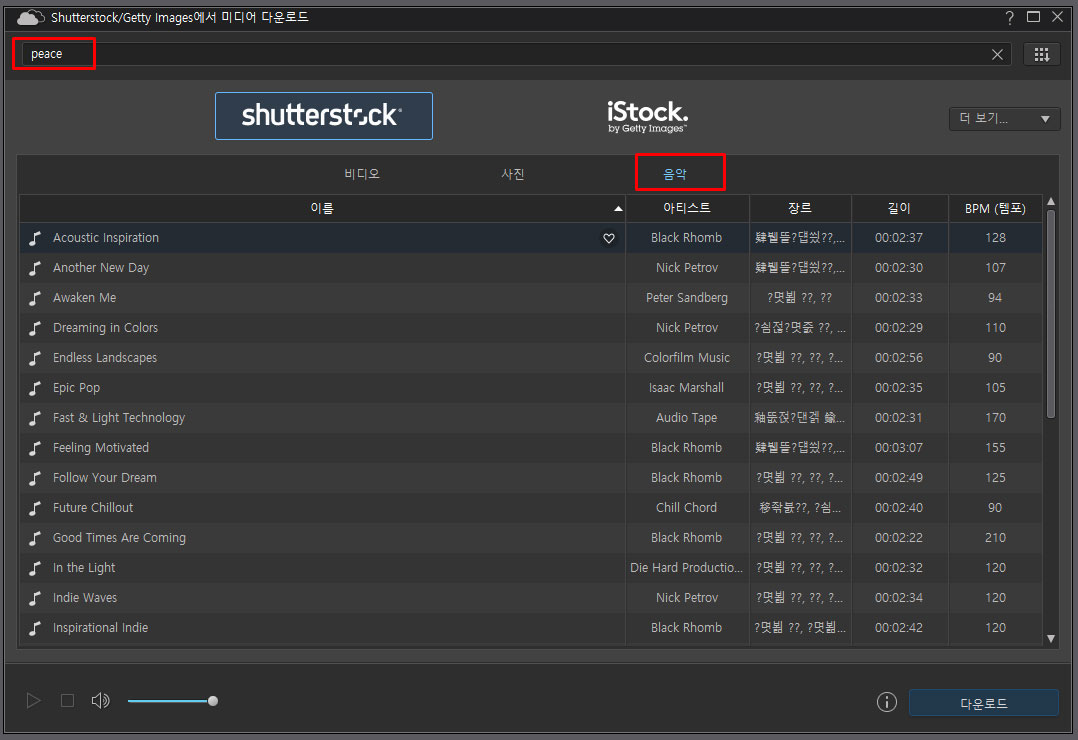Viewport: 1078px width, 740px height.
Task: Sort by 이름 column header
Action: 322,208
